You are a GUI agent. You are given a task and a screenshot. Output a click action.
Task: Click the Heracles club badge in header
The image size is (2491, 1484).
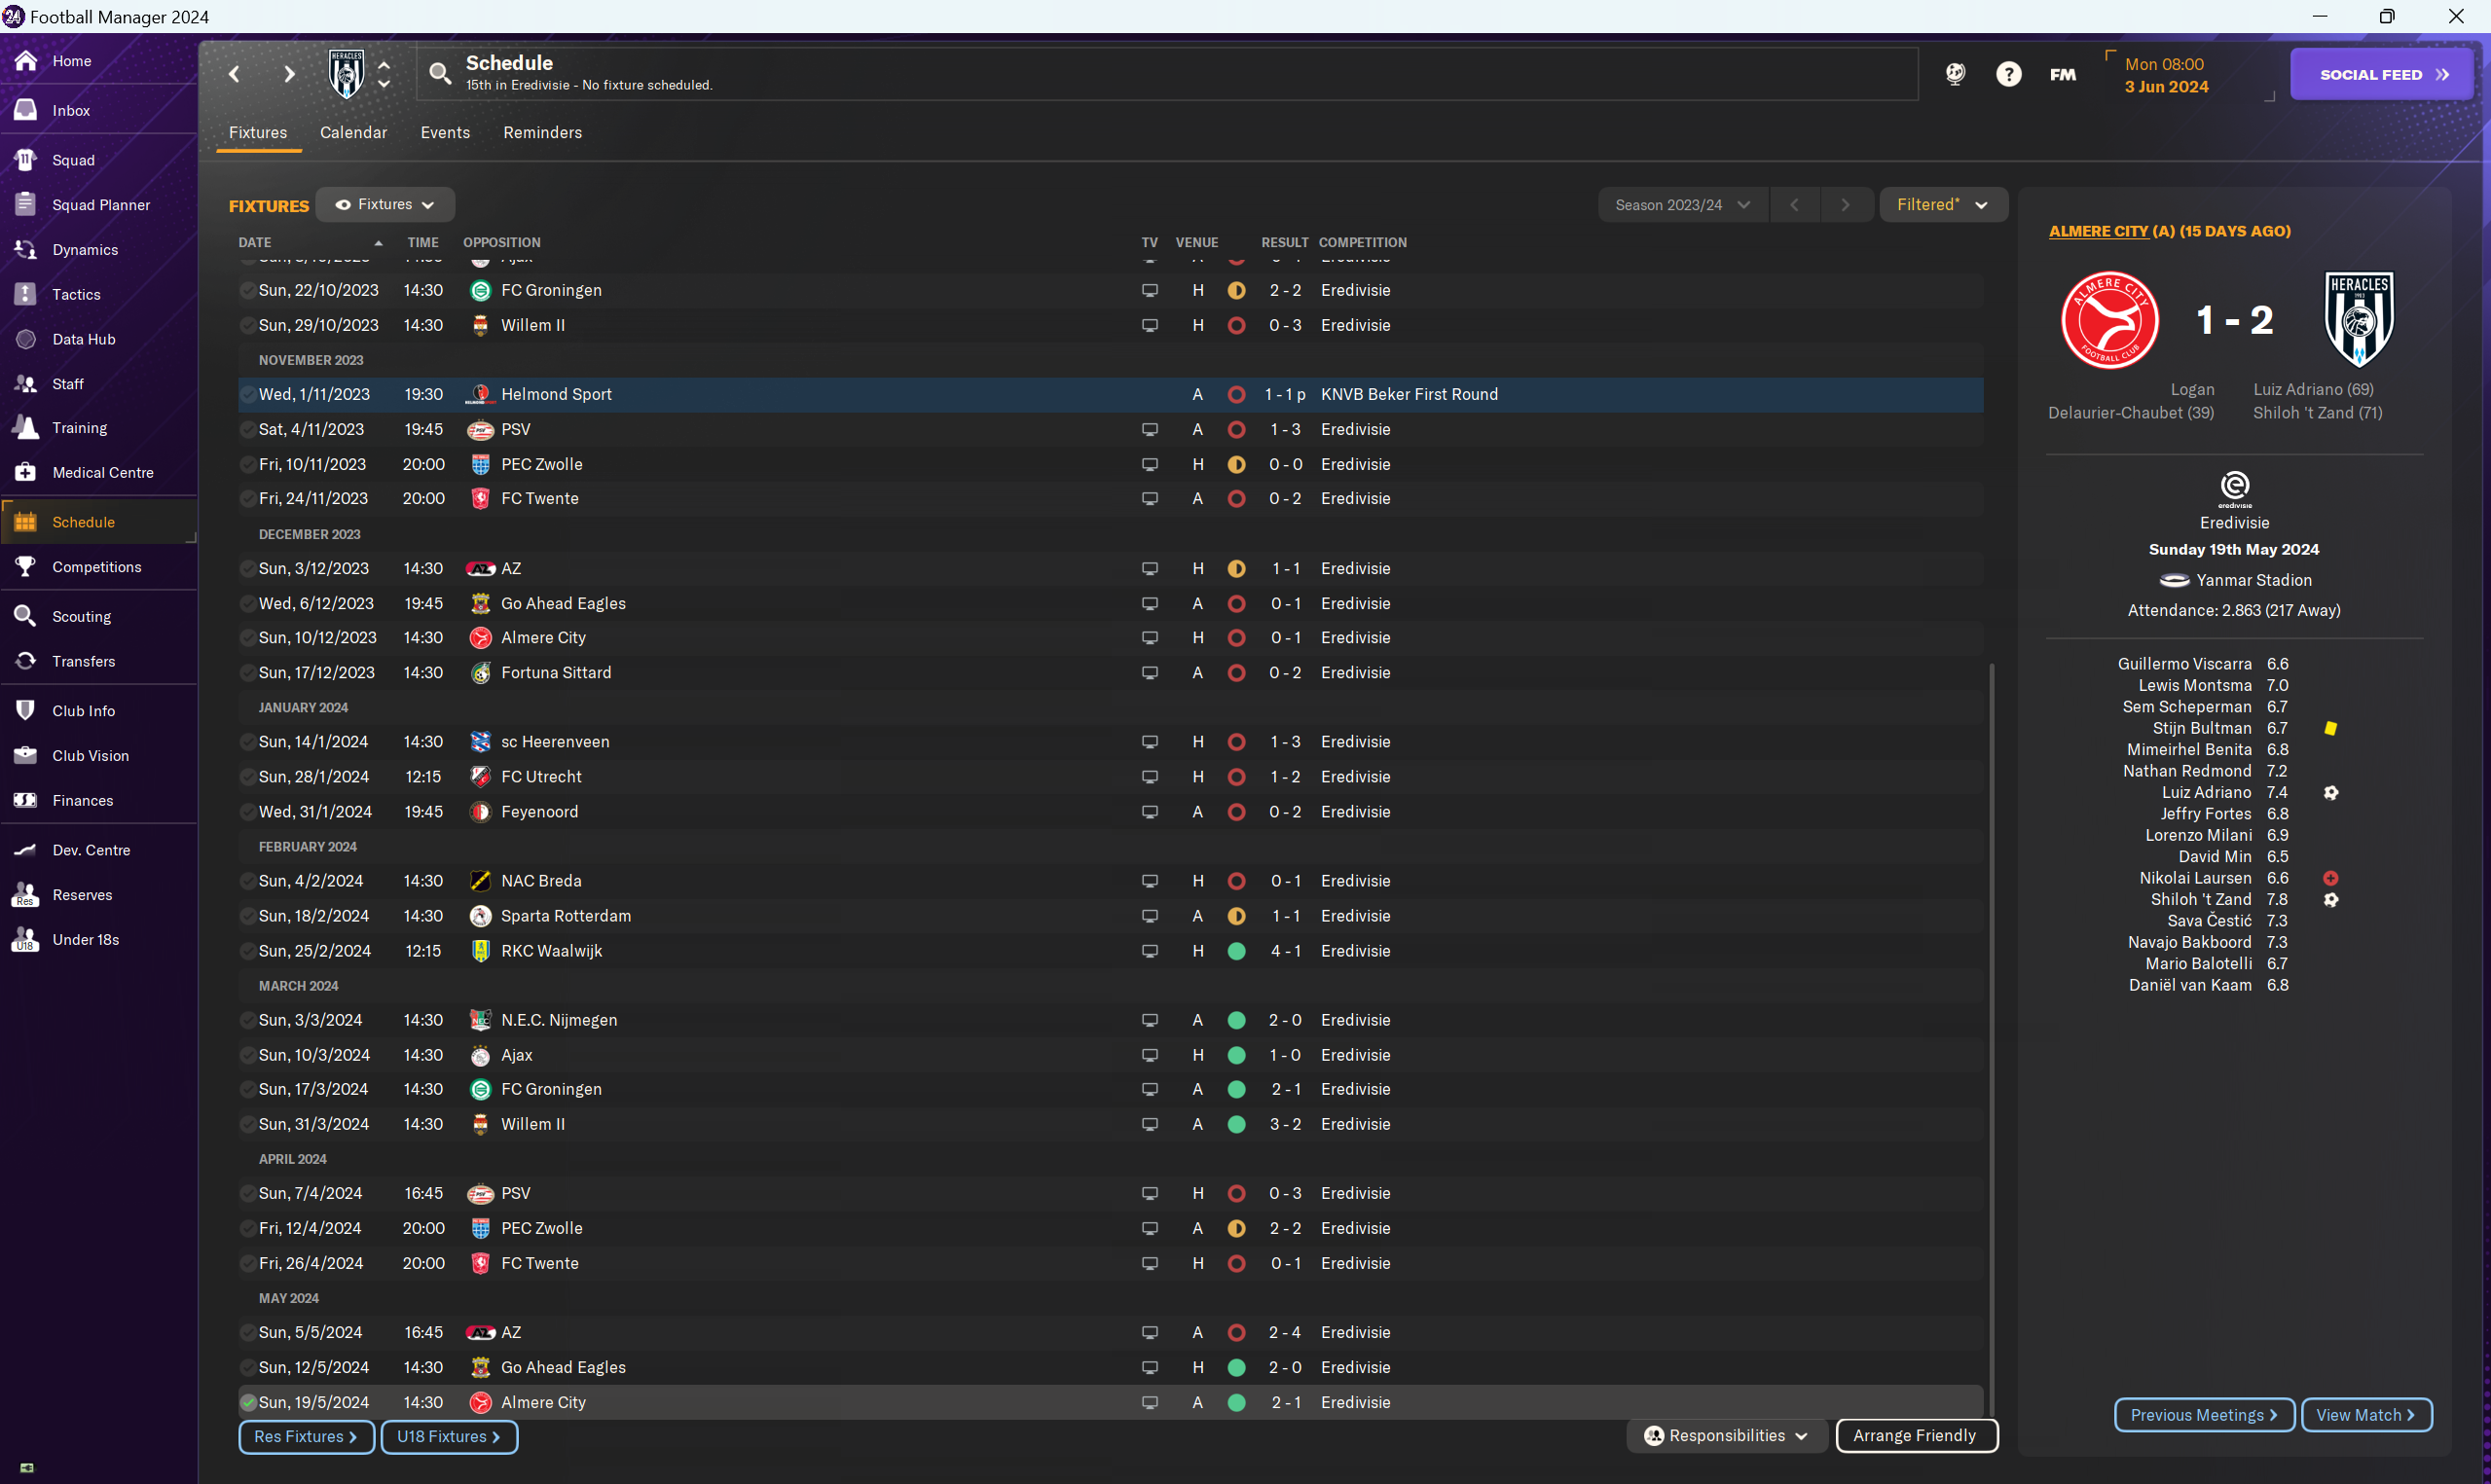click(x=346, y=74)
